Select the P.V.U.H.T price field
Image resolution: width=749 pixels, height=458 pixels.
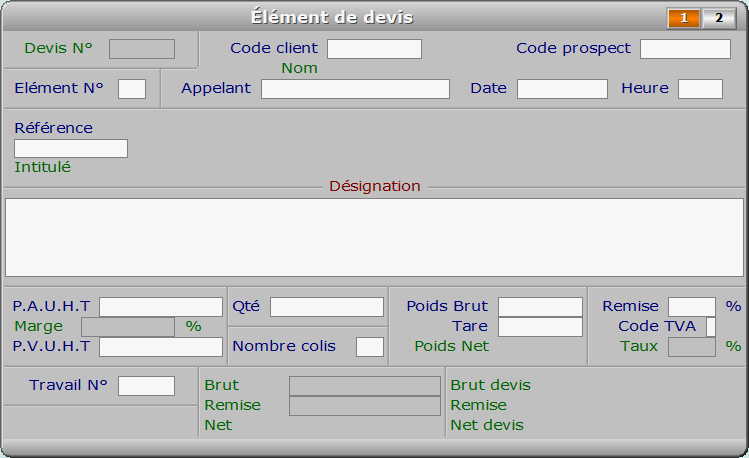coord(161,347)
